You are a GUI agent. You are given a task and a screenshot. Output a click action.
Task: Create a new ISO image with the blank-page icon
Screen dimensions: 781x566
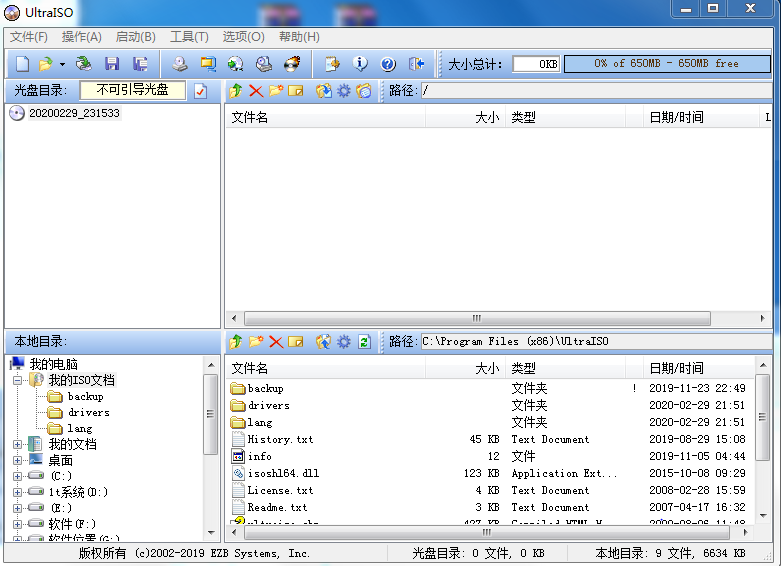tap(22, 64)
